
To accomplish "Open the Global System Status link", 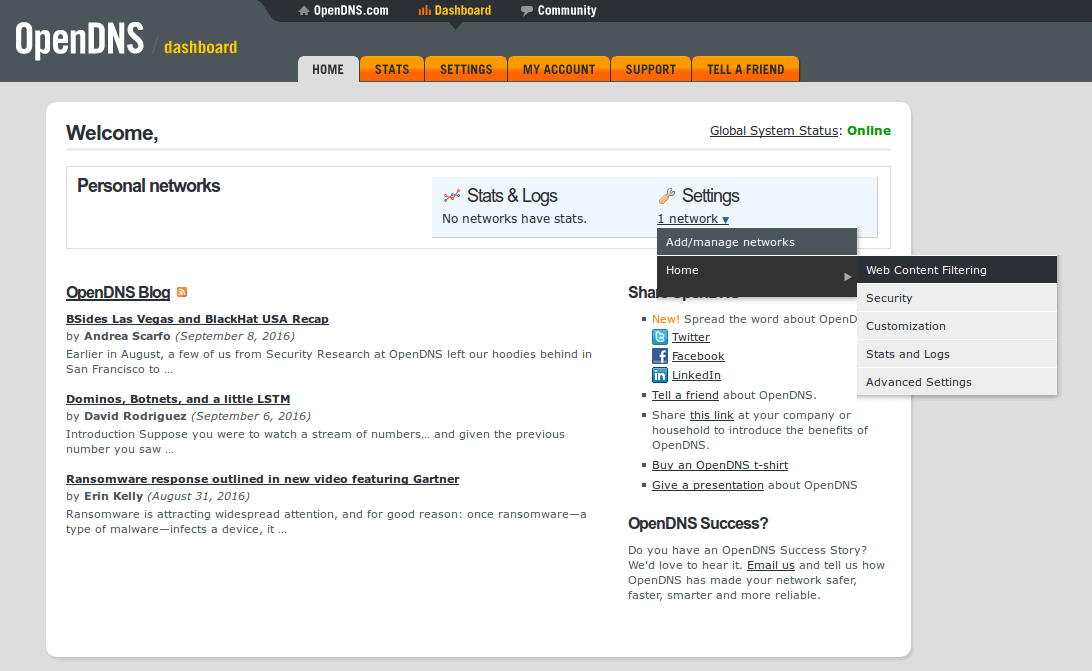I will click(774, 130).
